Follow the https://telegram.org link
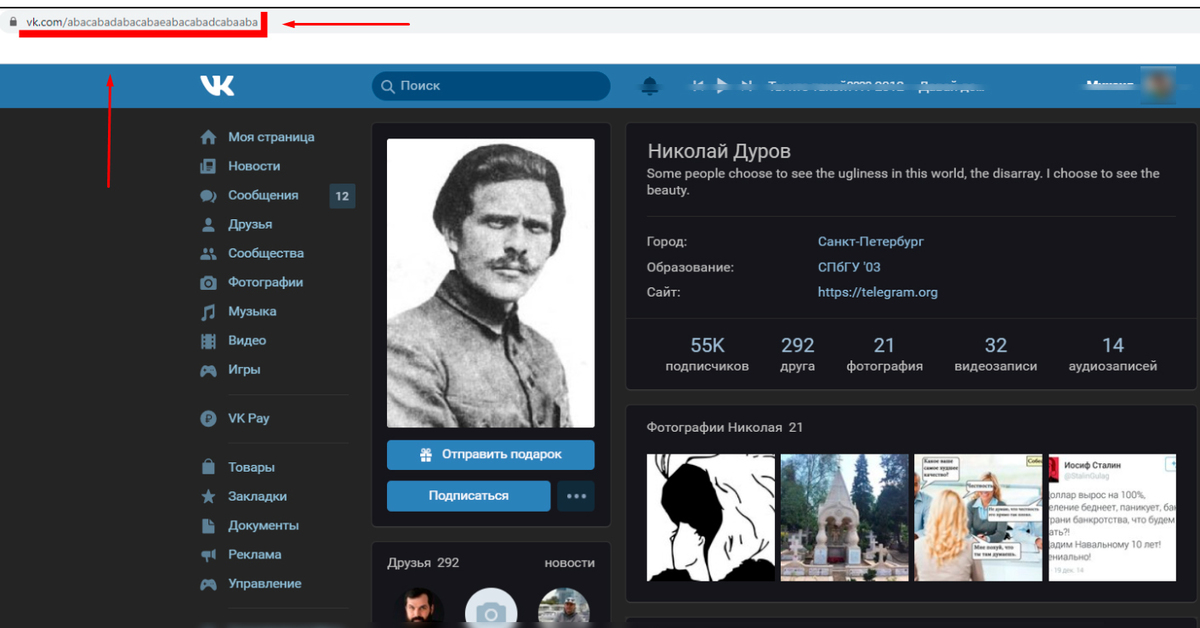 877,293
